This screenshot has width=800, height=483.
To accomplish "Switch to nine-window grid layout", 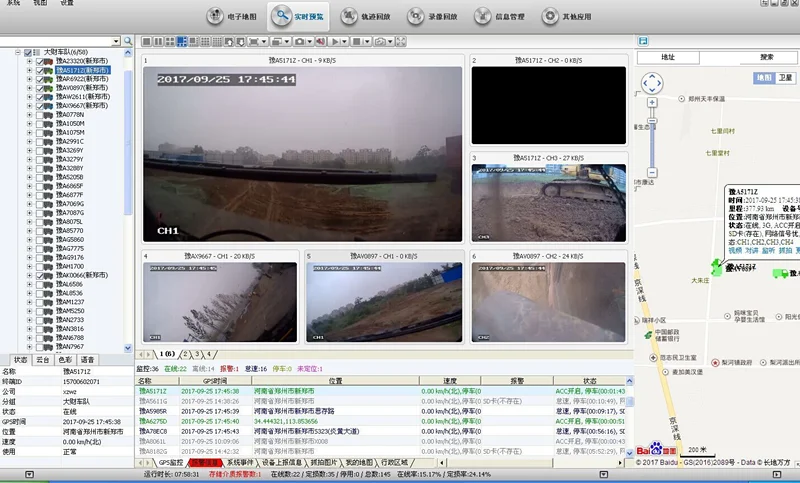I will click(206, 41).
